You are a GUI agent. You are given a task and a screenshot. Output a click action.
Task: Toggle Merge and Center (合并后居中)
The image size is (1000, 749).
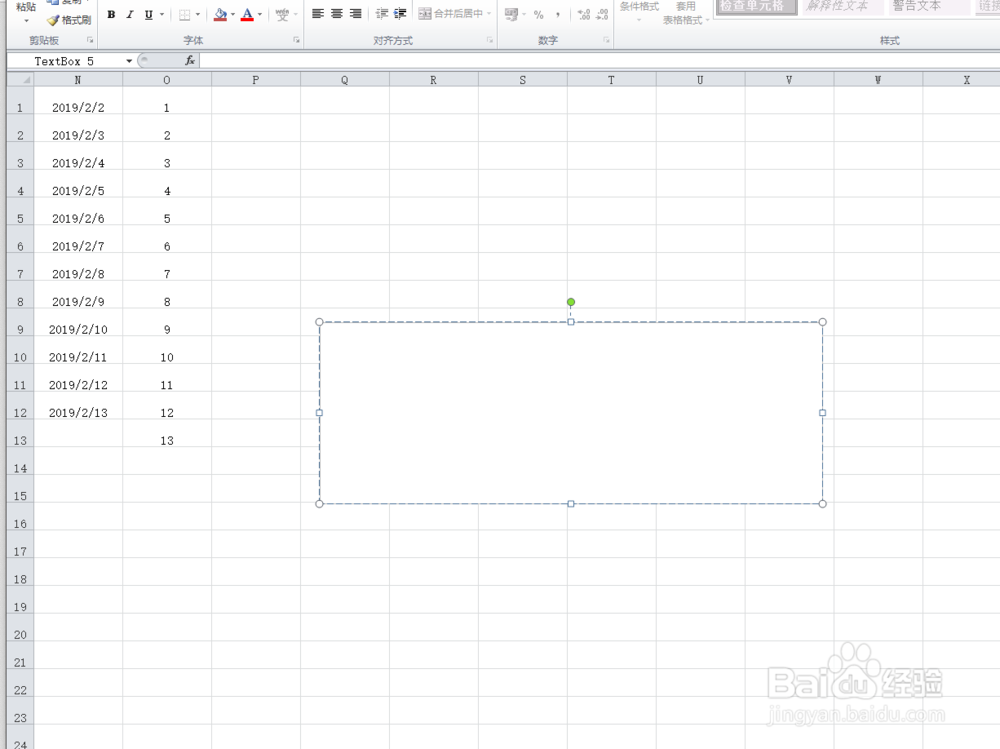coord(451,13)
